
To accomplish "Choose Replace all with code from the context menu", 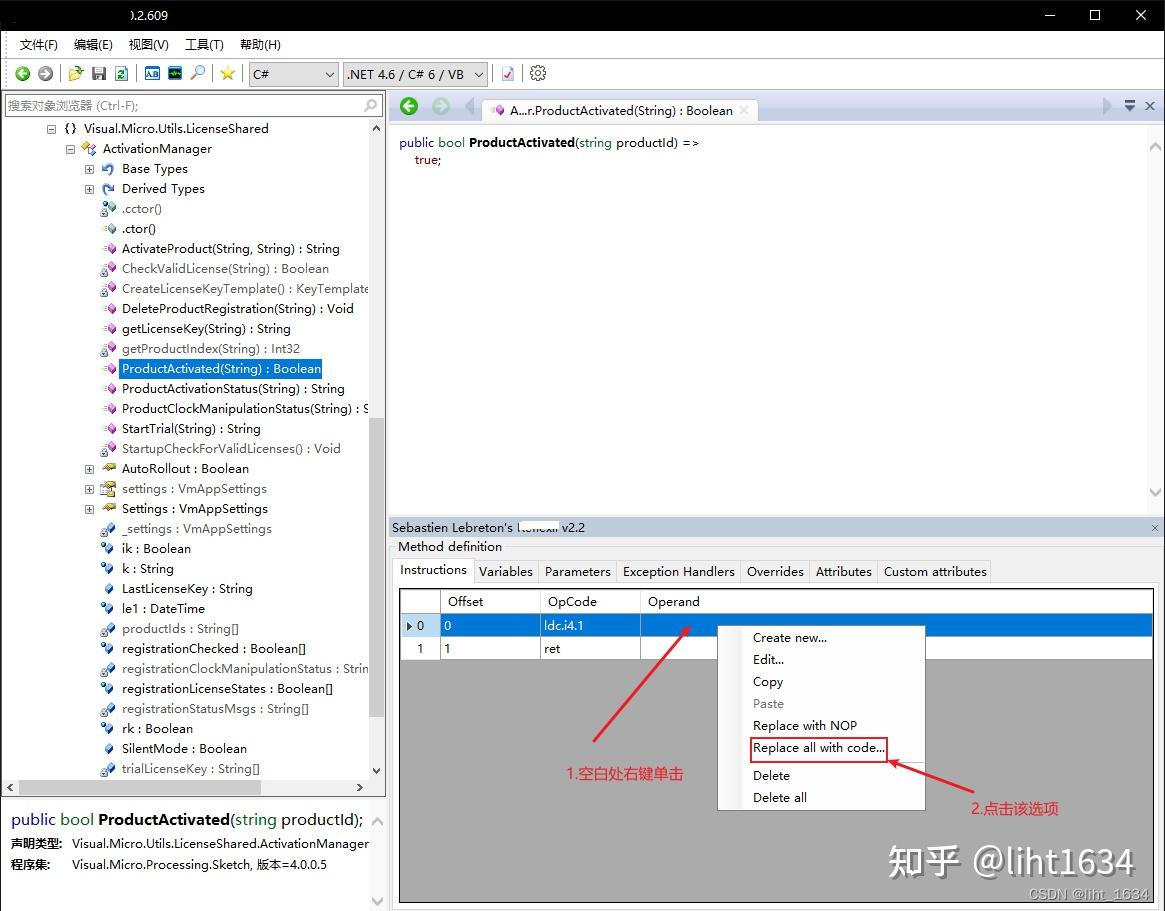I will [x=818, y=748].
